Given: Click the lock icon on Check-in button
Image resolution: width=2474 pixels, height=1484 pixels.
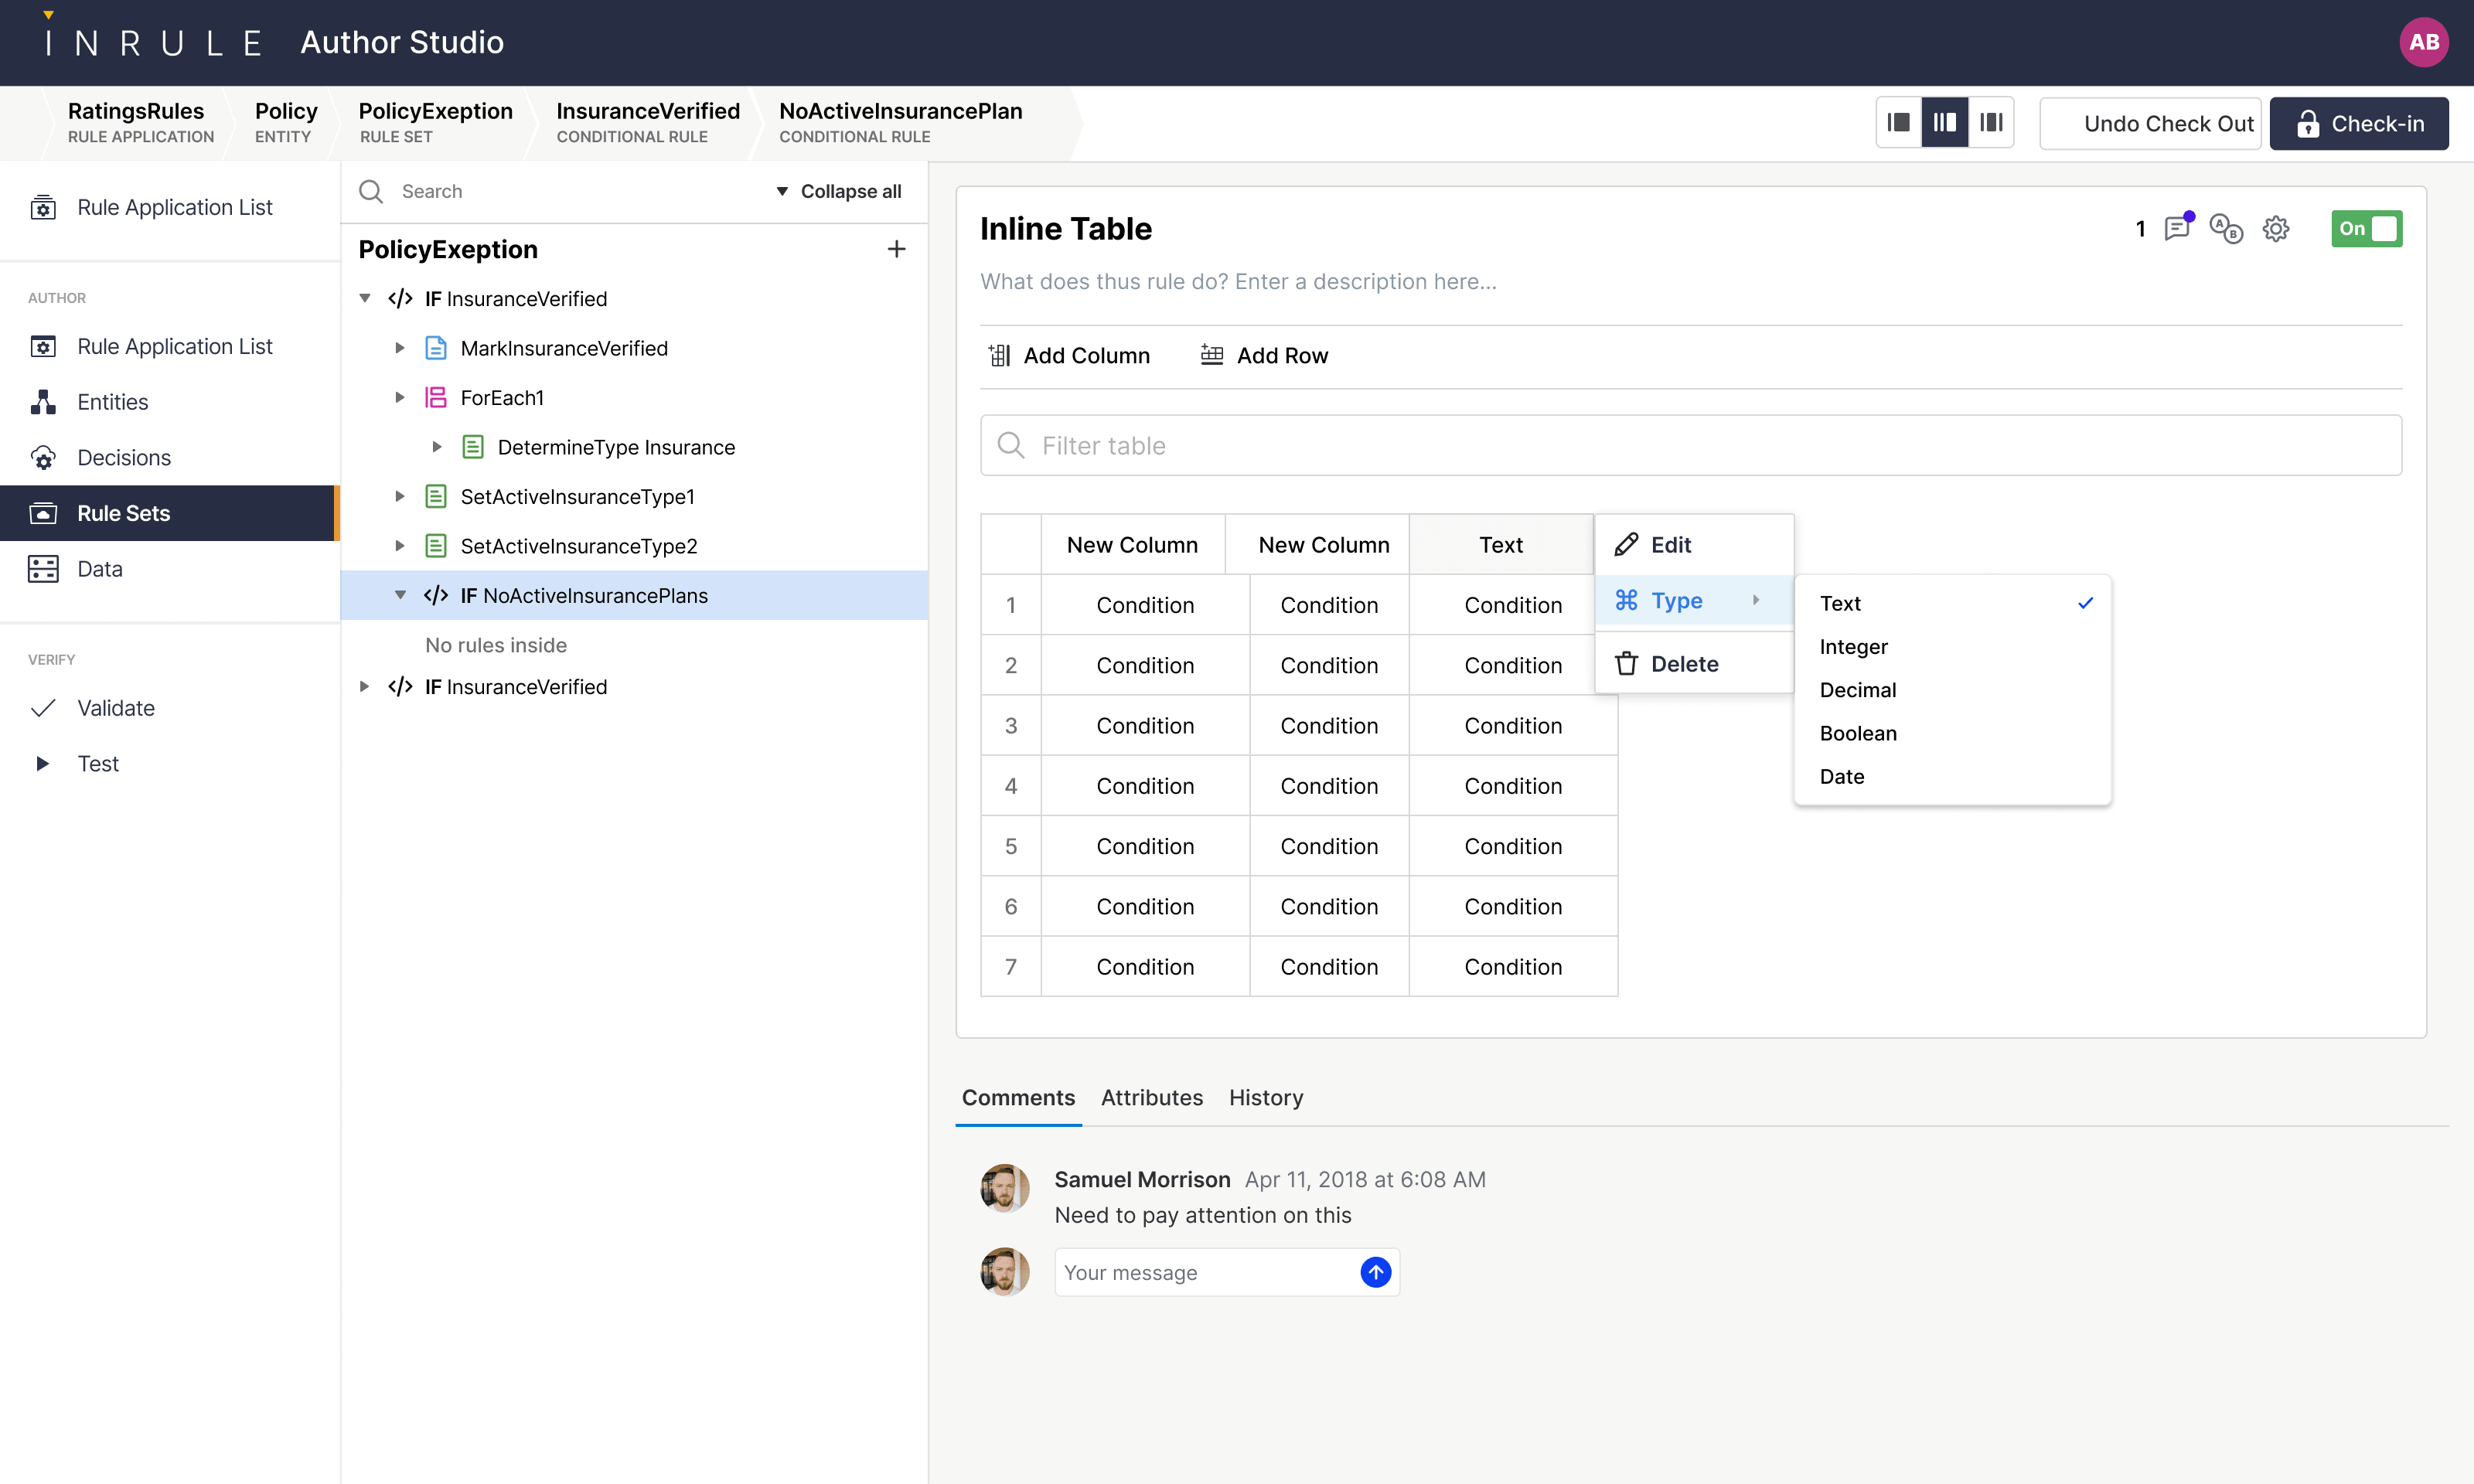Looking at the screenshot, I should coord(2307,123).
